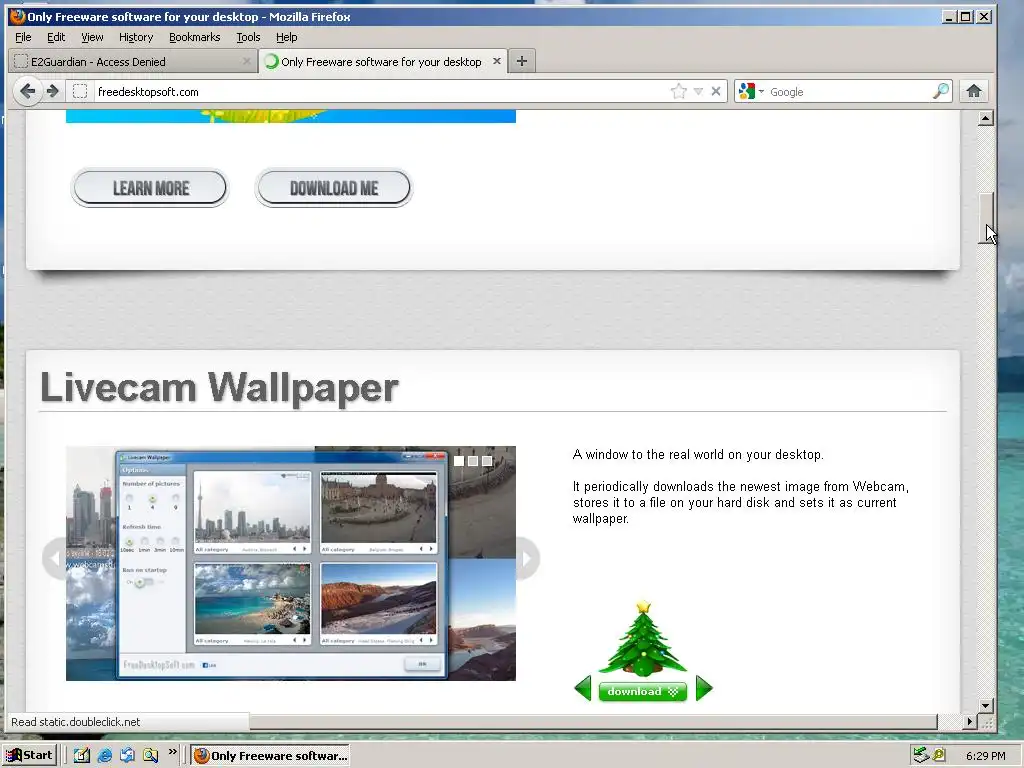Select the second slideshow indicator square

tap(473, 461)
